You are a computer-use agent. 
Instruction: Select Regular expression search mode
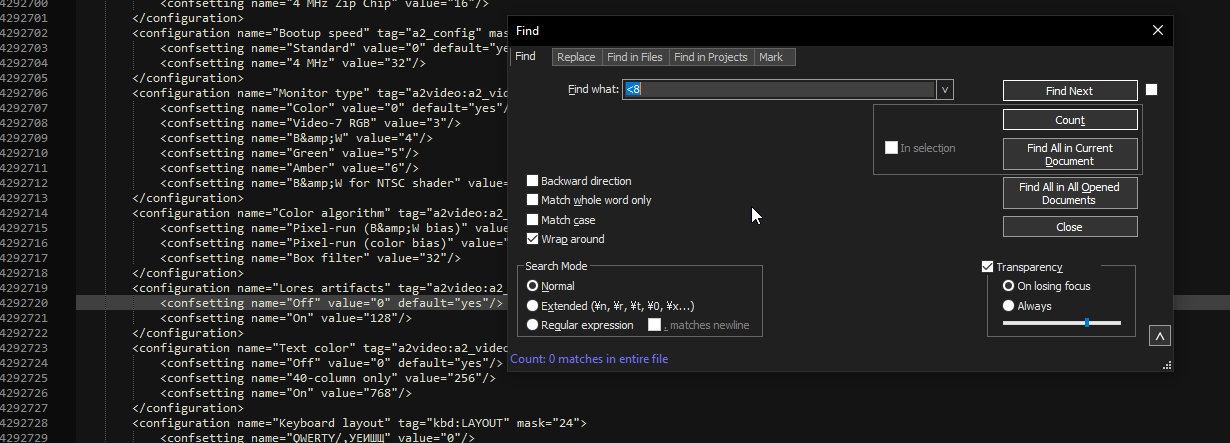pyautogui.click(x=533, y=325)
